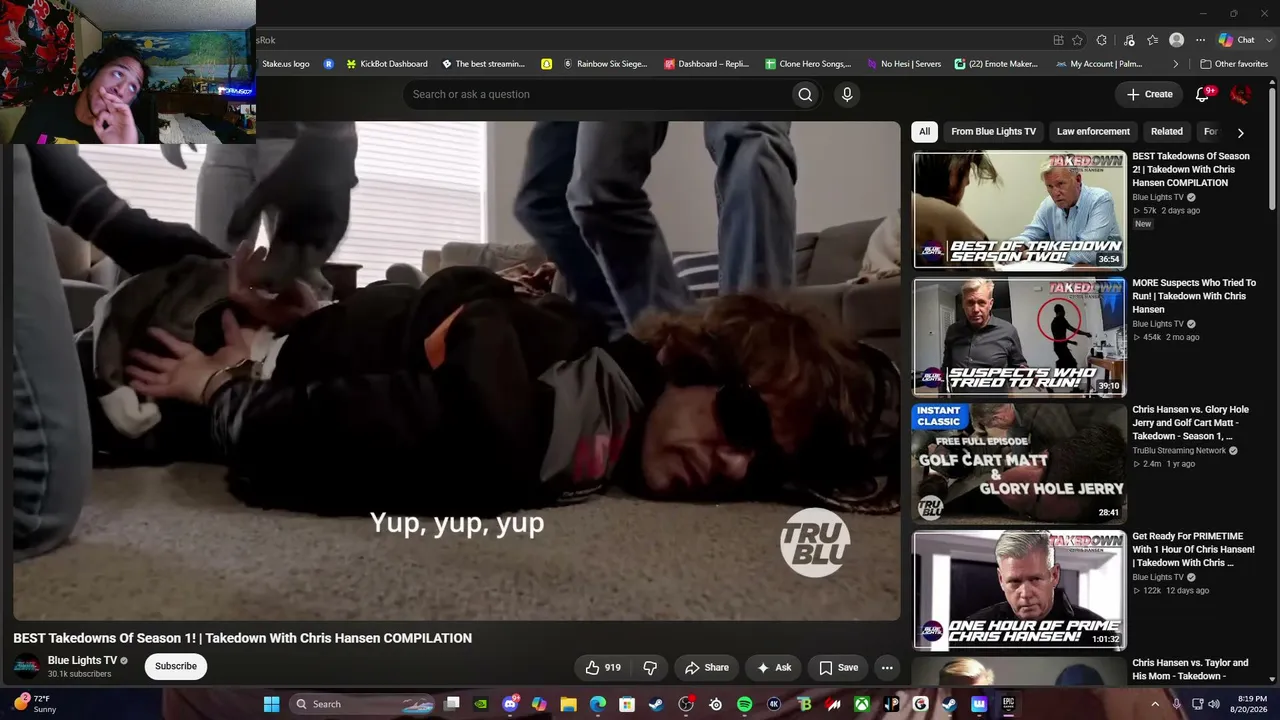Viewport: 1280px width, 720px height.
Task: Open Golf Cart Matt episode title
Action: pos(1191,423)
